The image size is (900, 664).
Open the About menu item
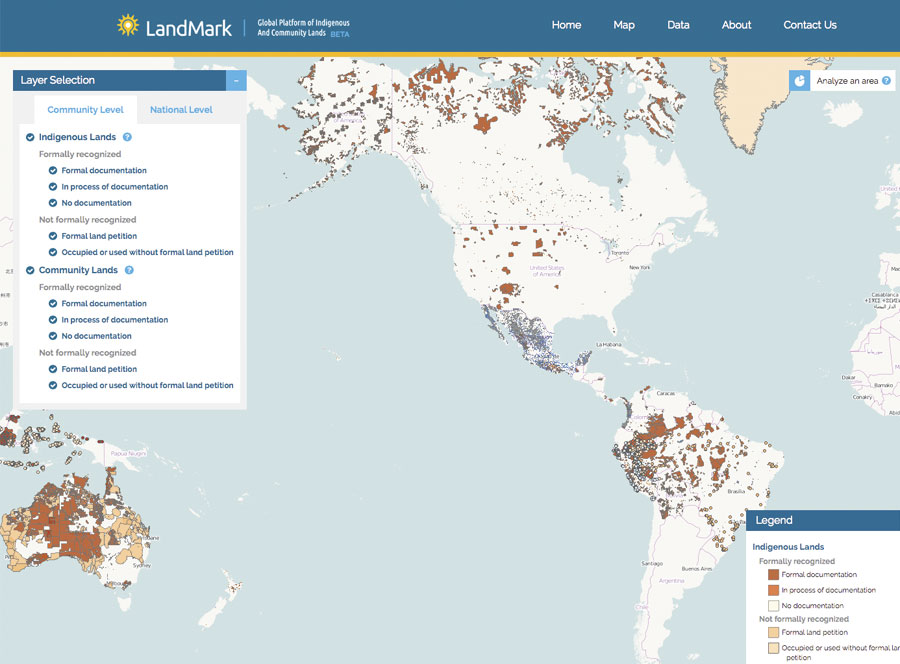(x=736, y=25)
